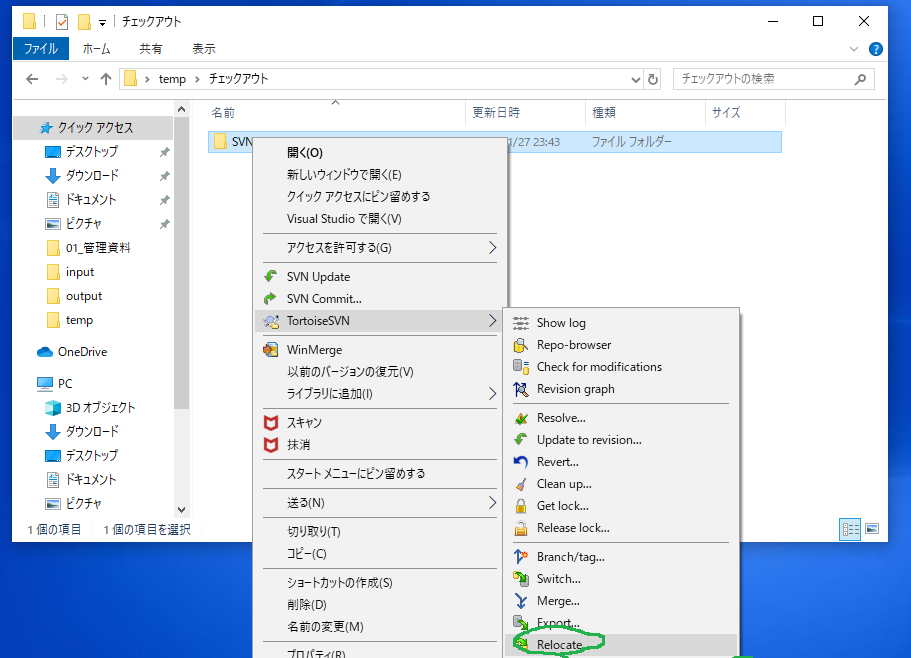Expand the ribbon with the chevron
The image size is (911, 658).
tap(853, 49)
